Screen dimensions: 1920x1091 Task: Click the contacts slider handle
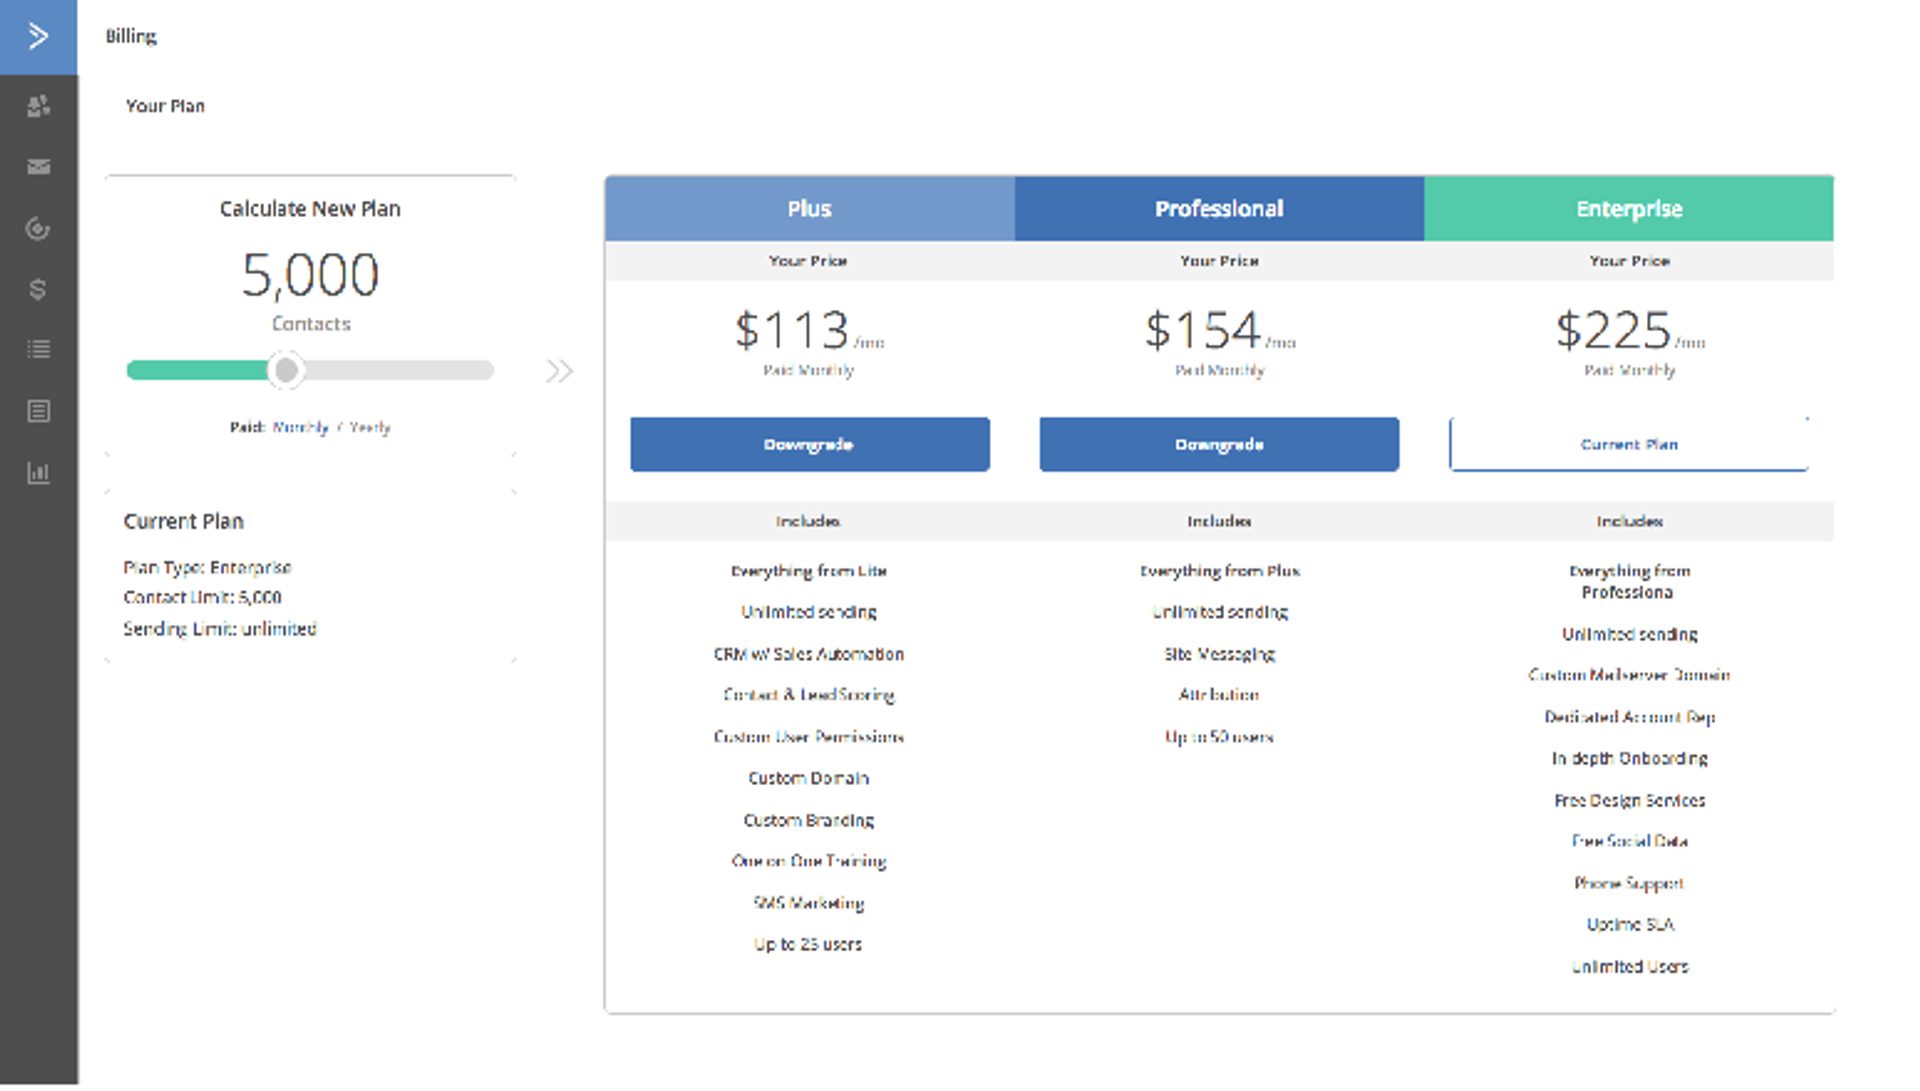click(286, 371)
